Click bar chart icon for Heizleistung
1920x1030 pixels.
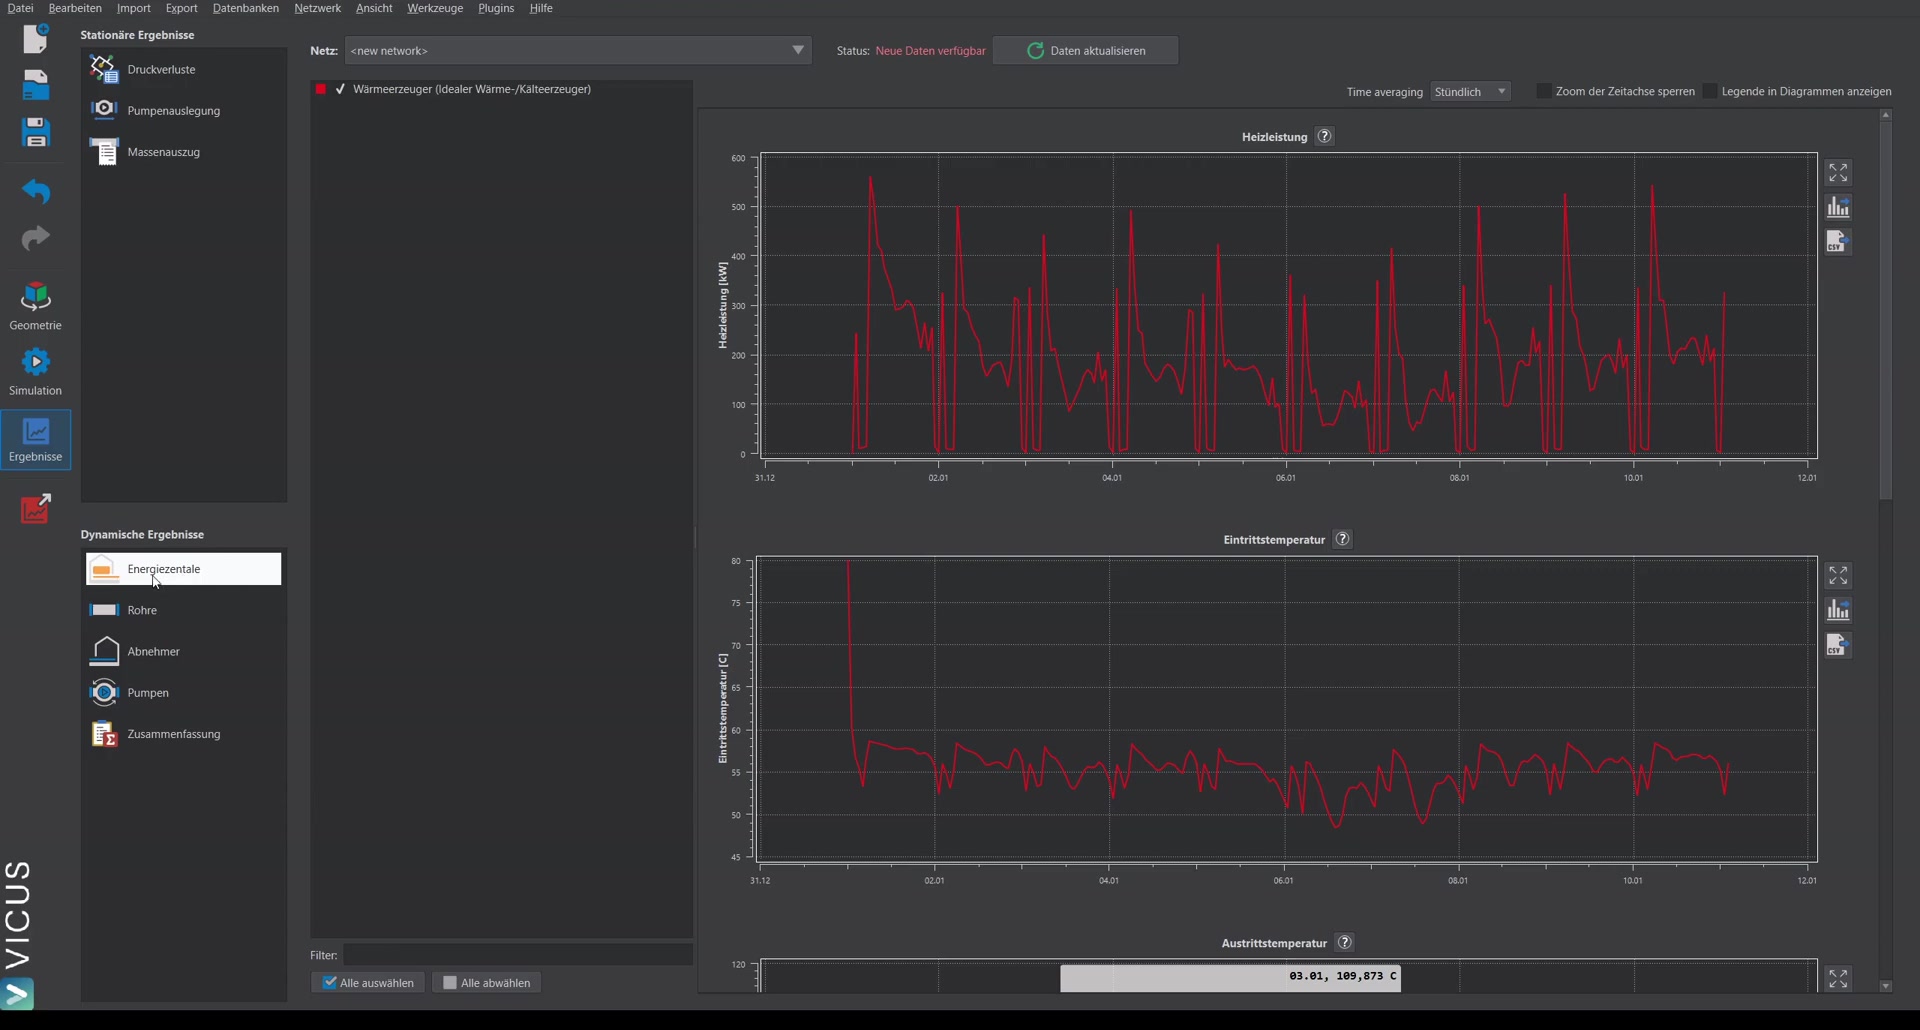coord(1838,207)
